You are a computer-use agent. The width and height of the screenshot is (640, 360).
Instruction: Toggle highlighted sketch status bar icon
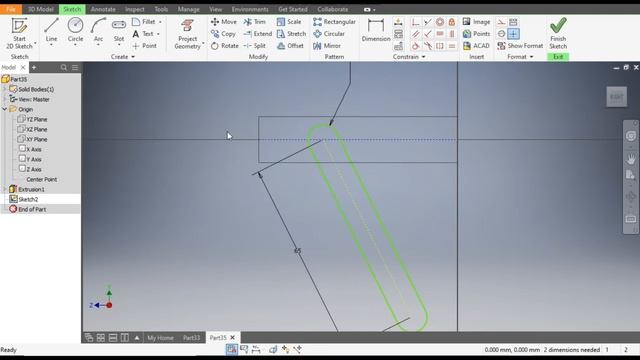coord(231,349)
